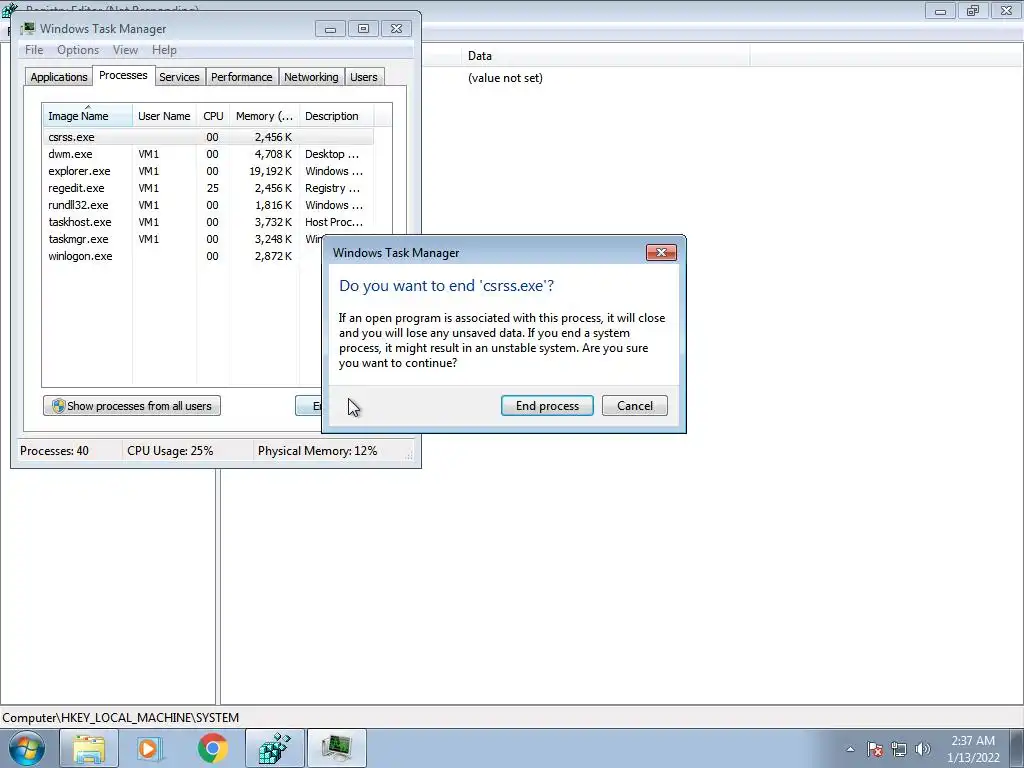Click Physical Memory: 12% status text

[x=317, y=451]
